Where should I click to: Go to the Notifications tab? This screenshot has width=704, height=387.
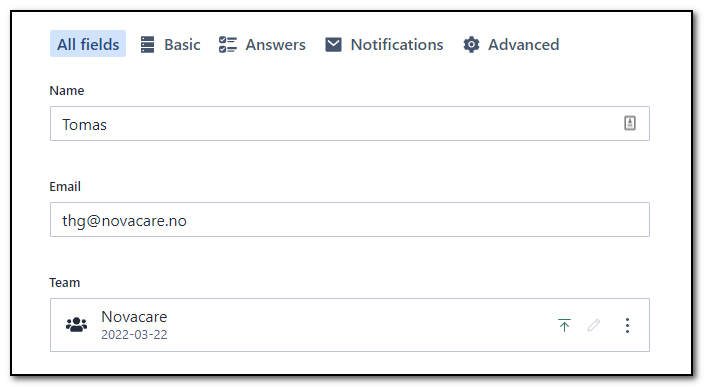(384, 44)
